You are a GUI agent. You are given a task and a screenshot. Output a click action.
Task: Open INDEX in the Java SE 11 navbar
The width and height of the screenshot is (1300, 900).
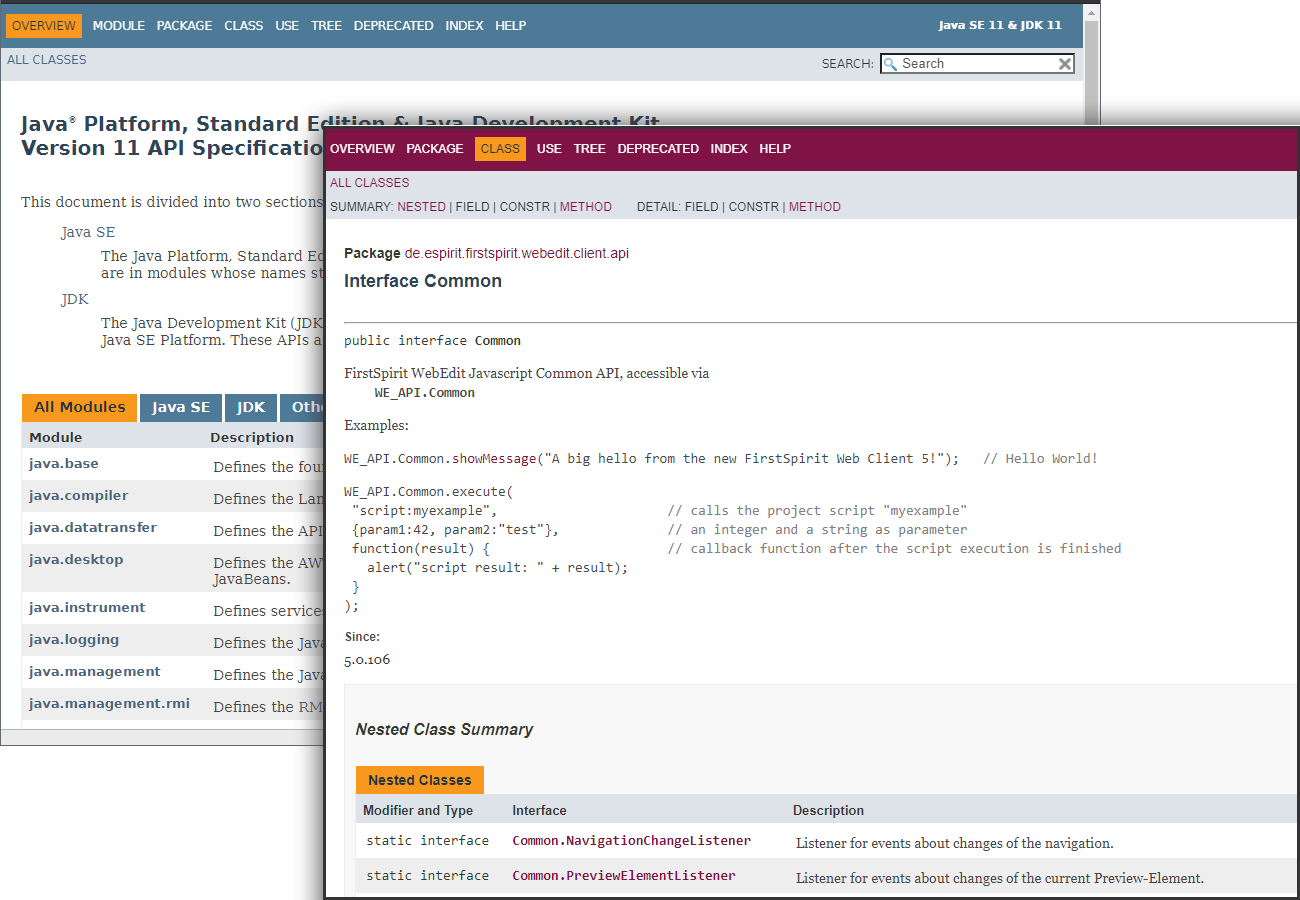coord(465,26)
